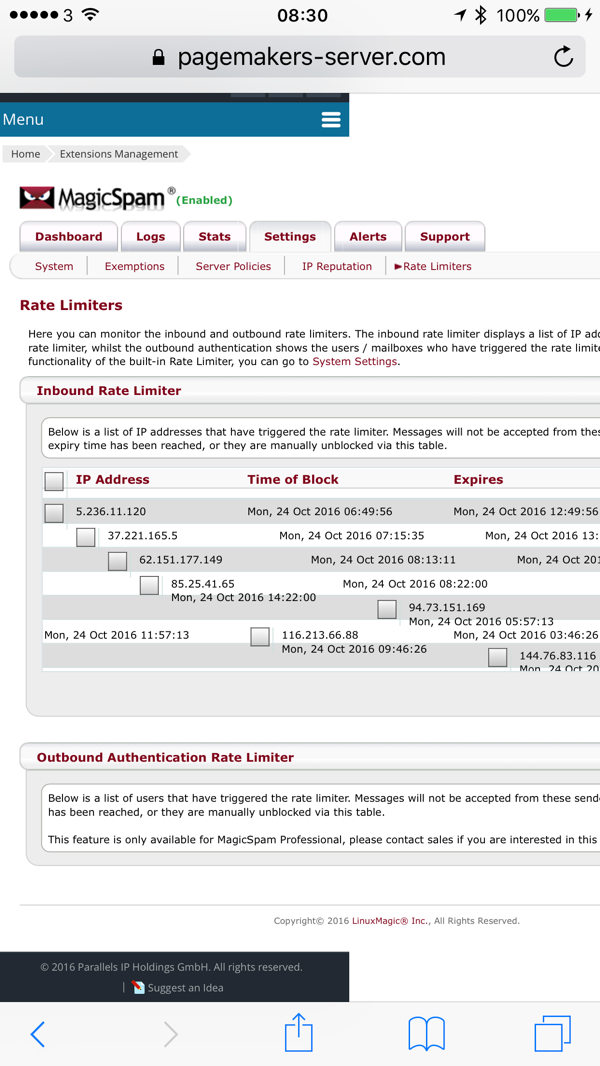The width and height of the screenshot is (600, 1066).
Task: Tap the Safari back arrow
Action: tap(38, 1034)
